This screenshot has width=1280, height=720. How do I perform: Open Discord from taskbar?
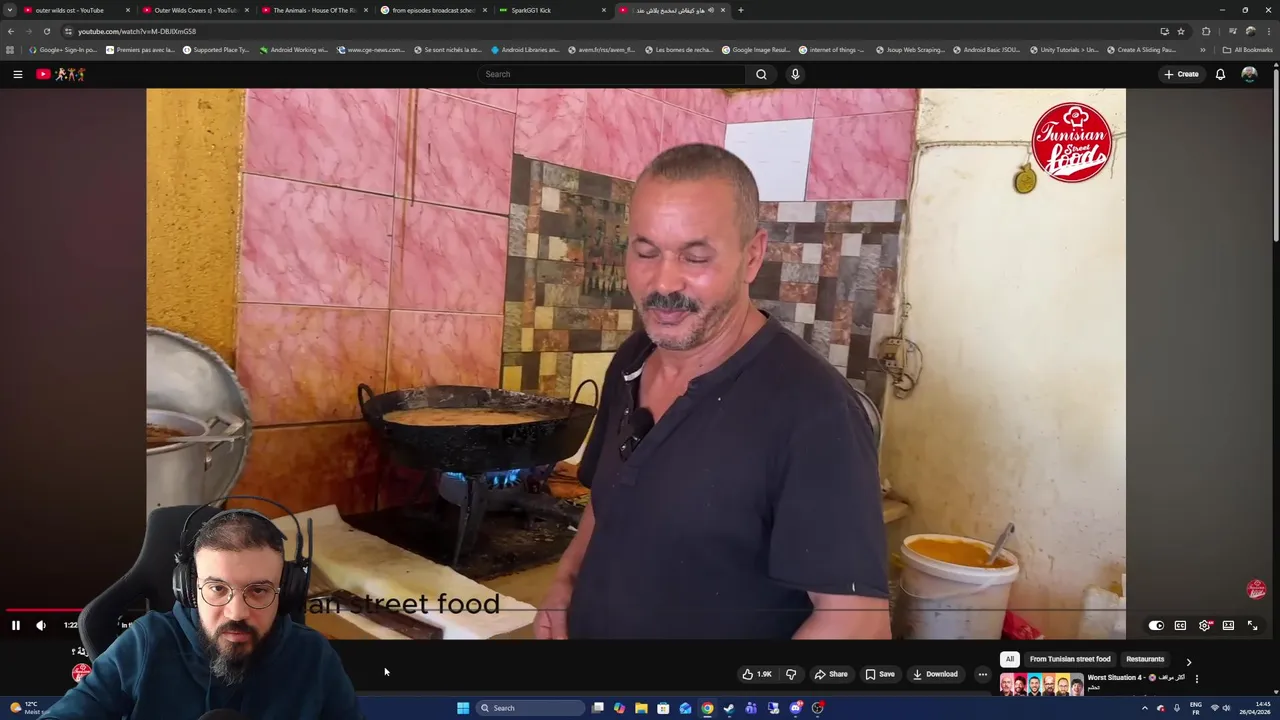[795, 708]
